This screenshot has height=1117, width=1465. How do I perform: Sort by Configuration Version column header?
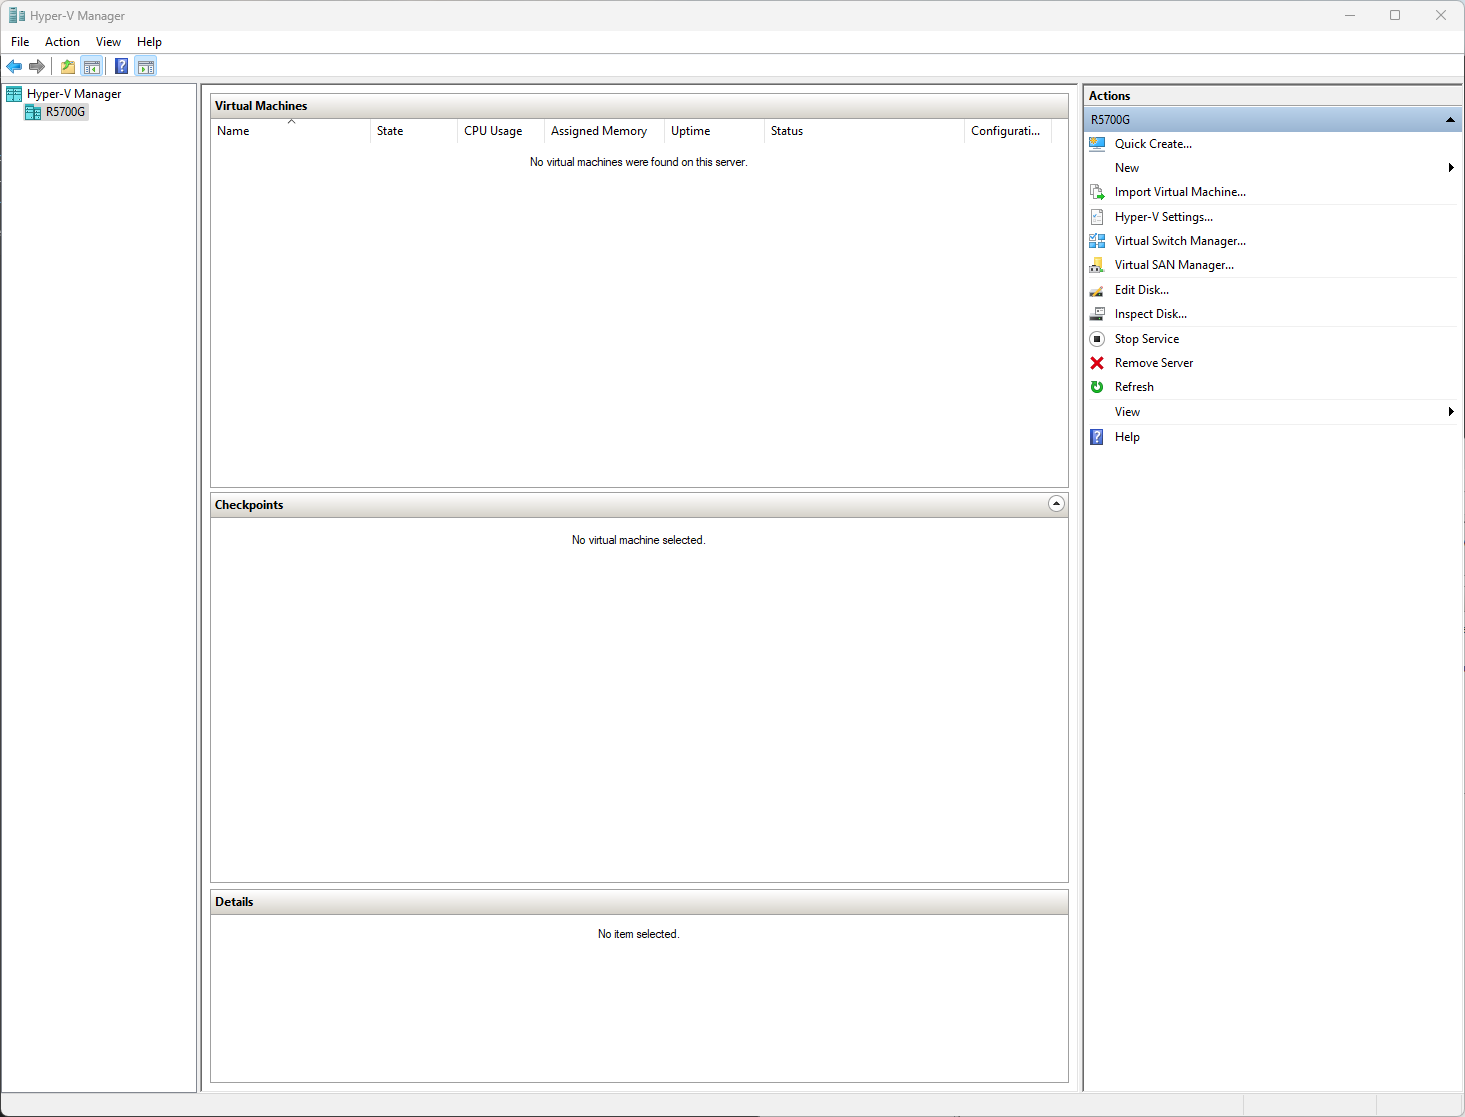pos(1008,131)
